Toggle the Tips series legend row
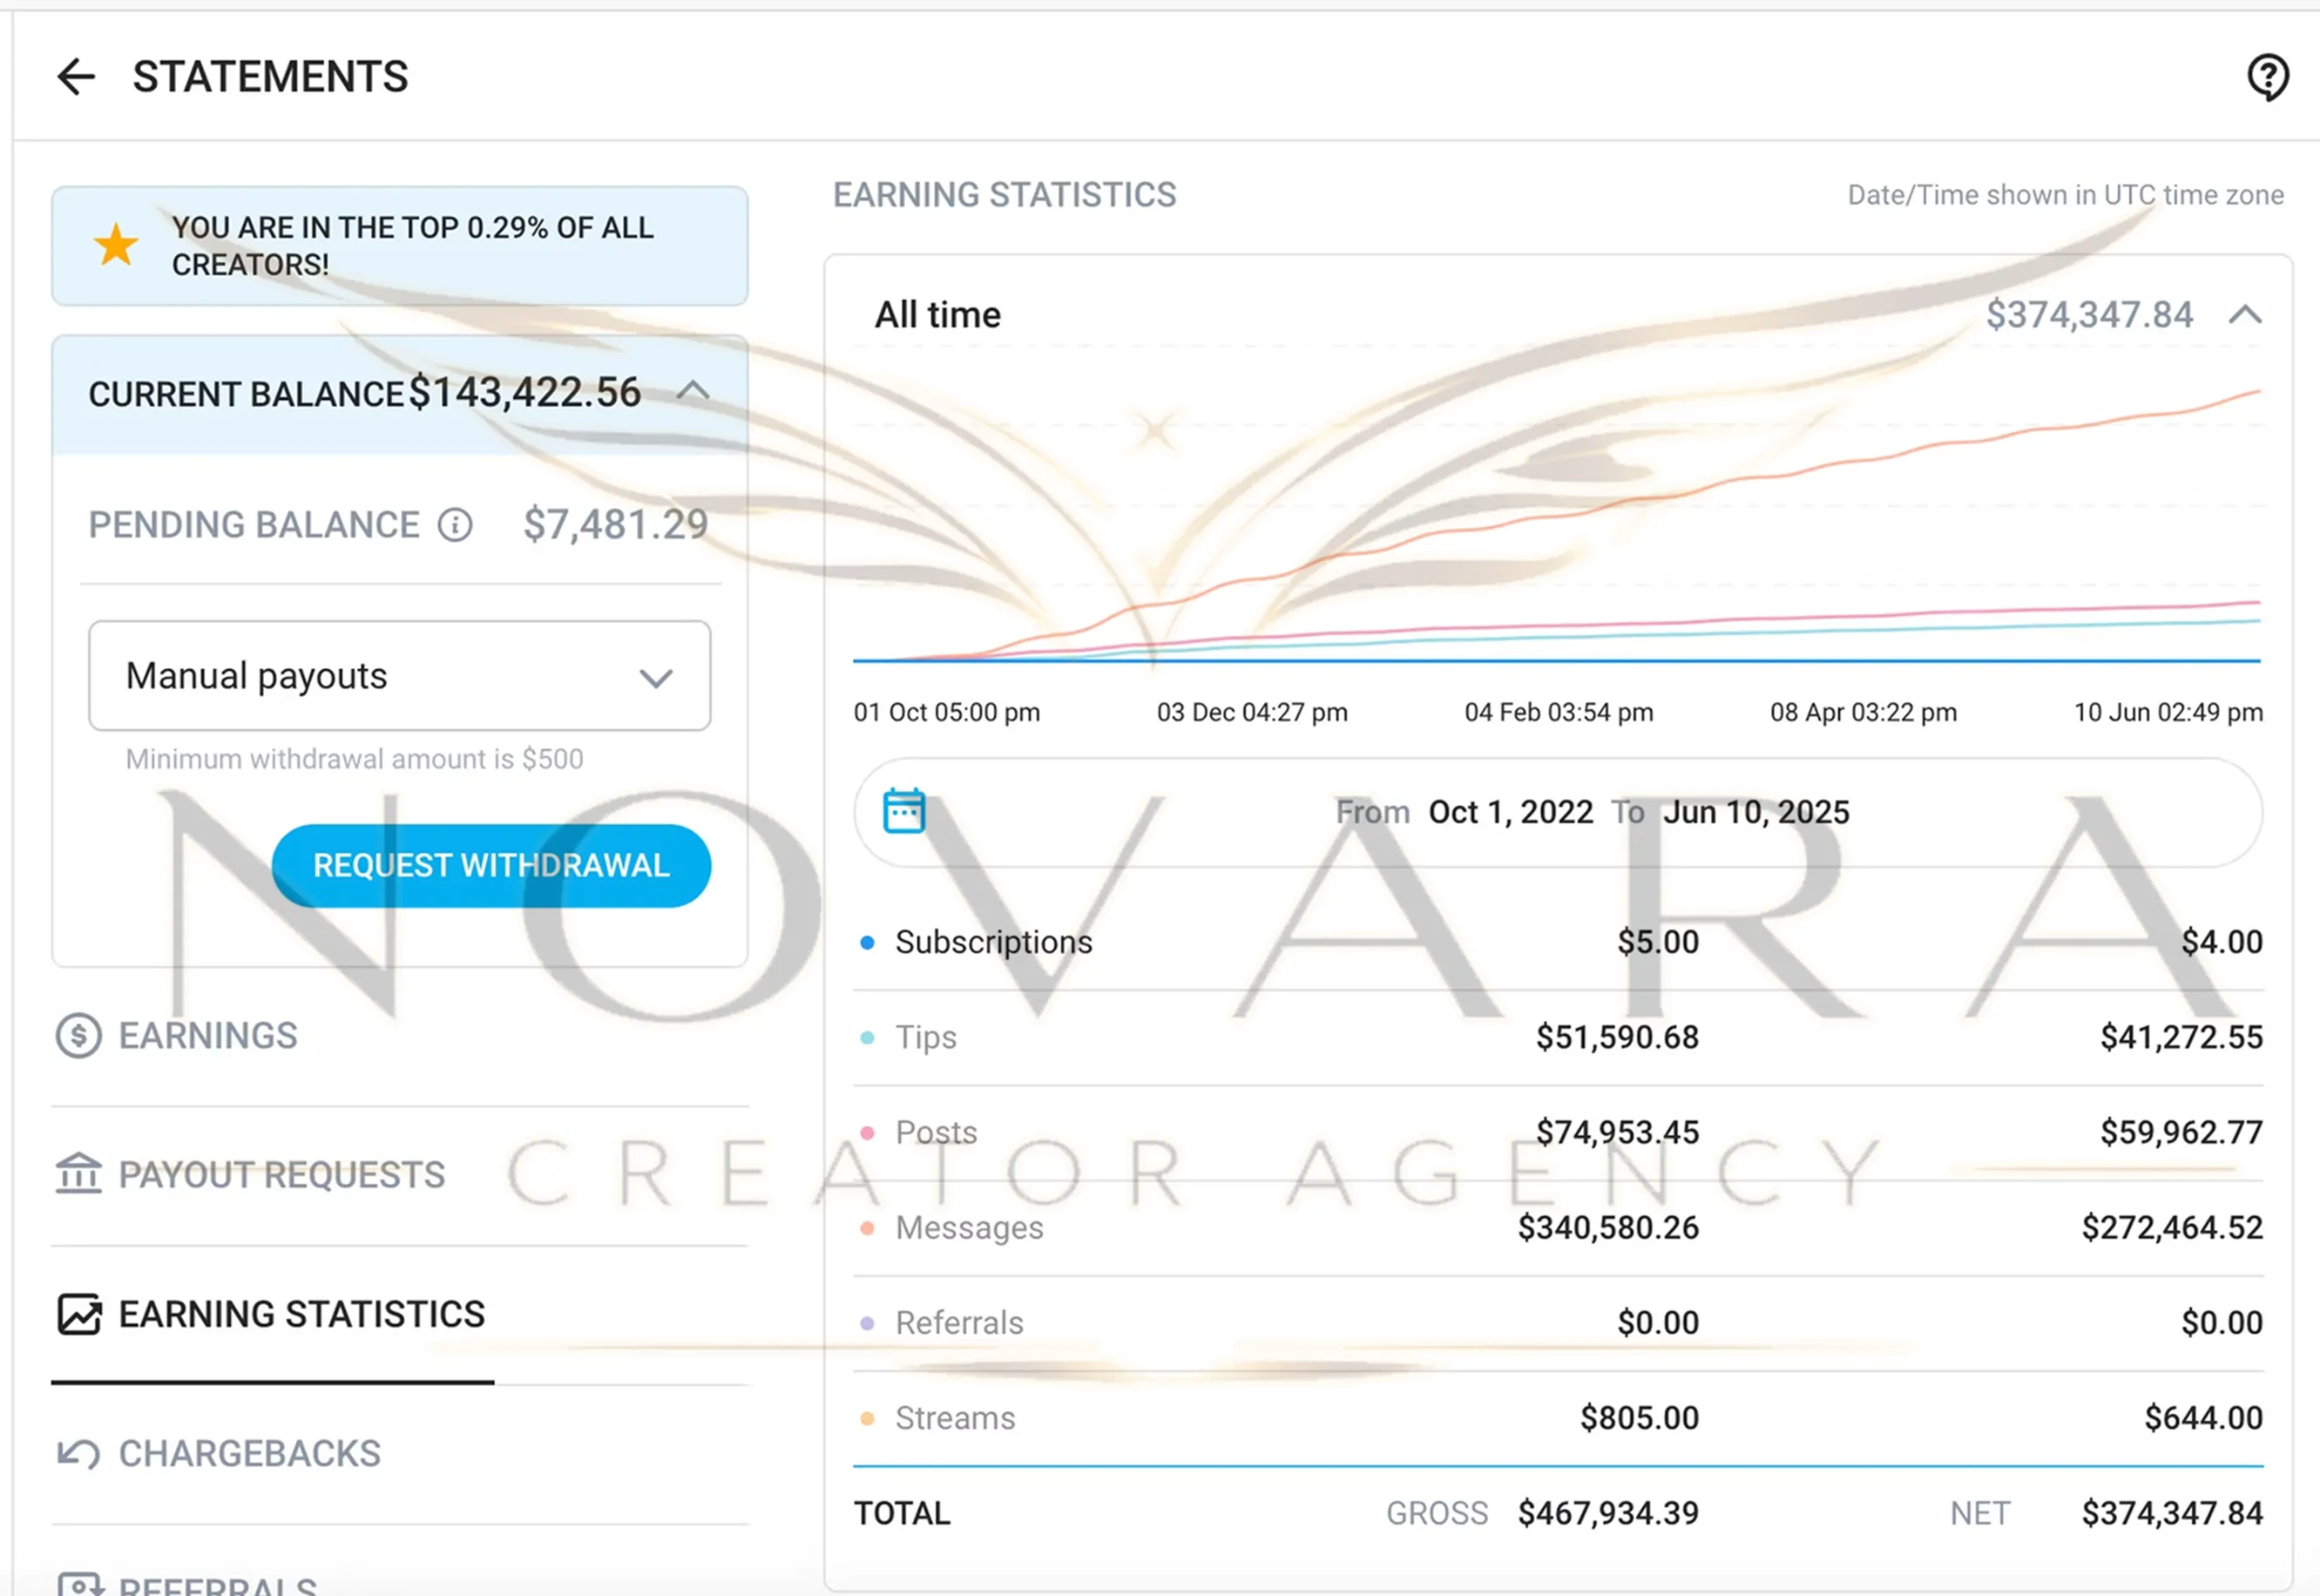 [x=925, y=1037]
